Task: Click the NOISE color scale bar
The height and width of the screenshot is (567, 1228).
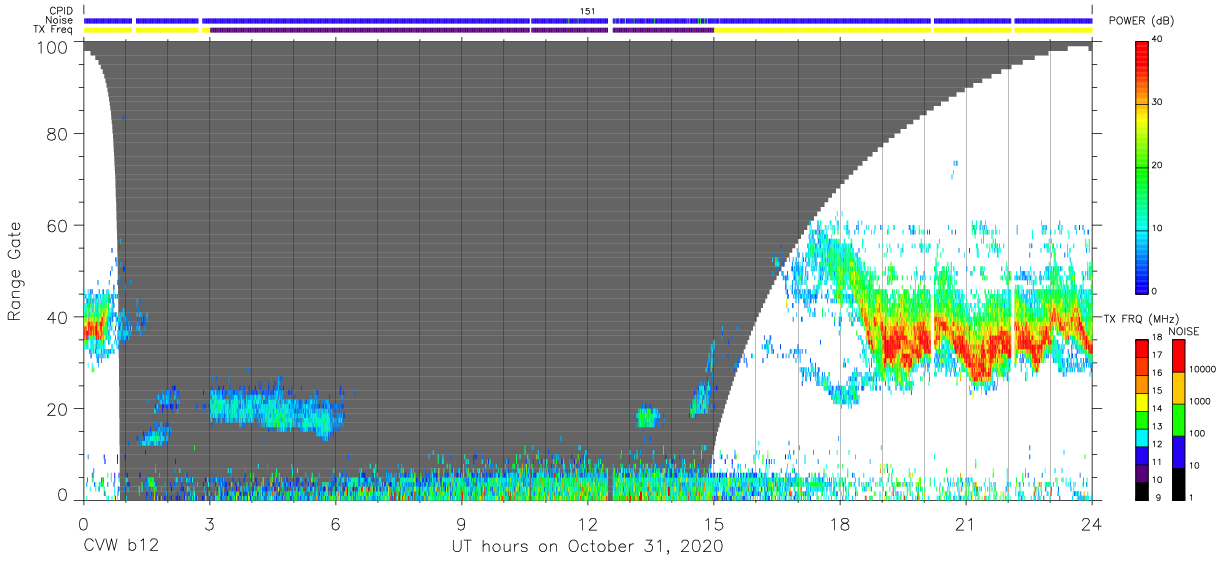Action: coord(1179,419)
